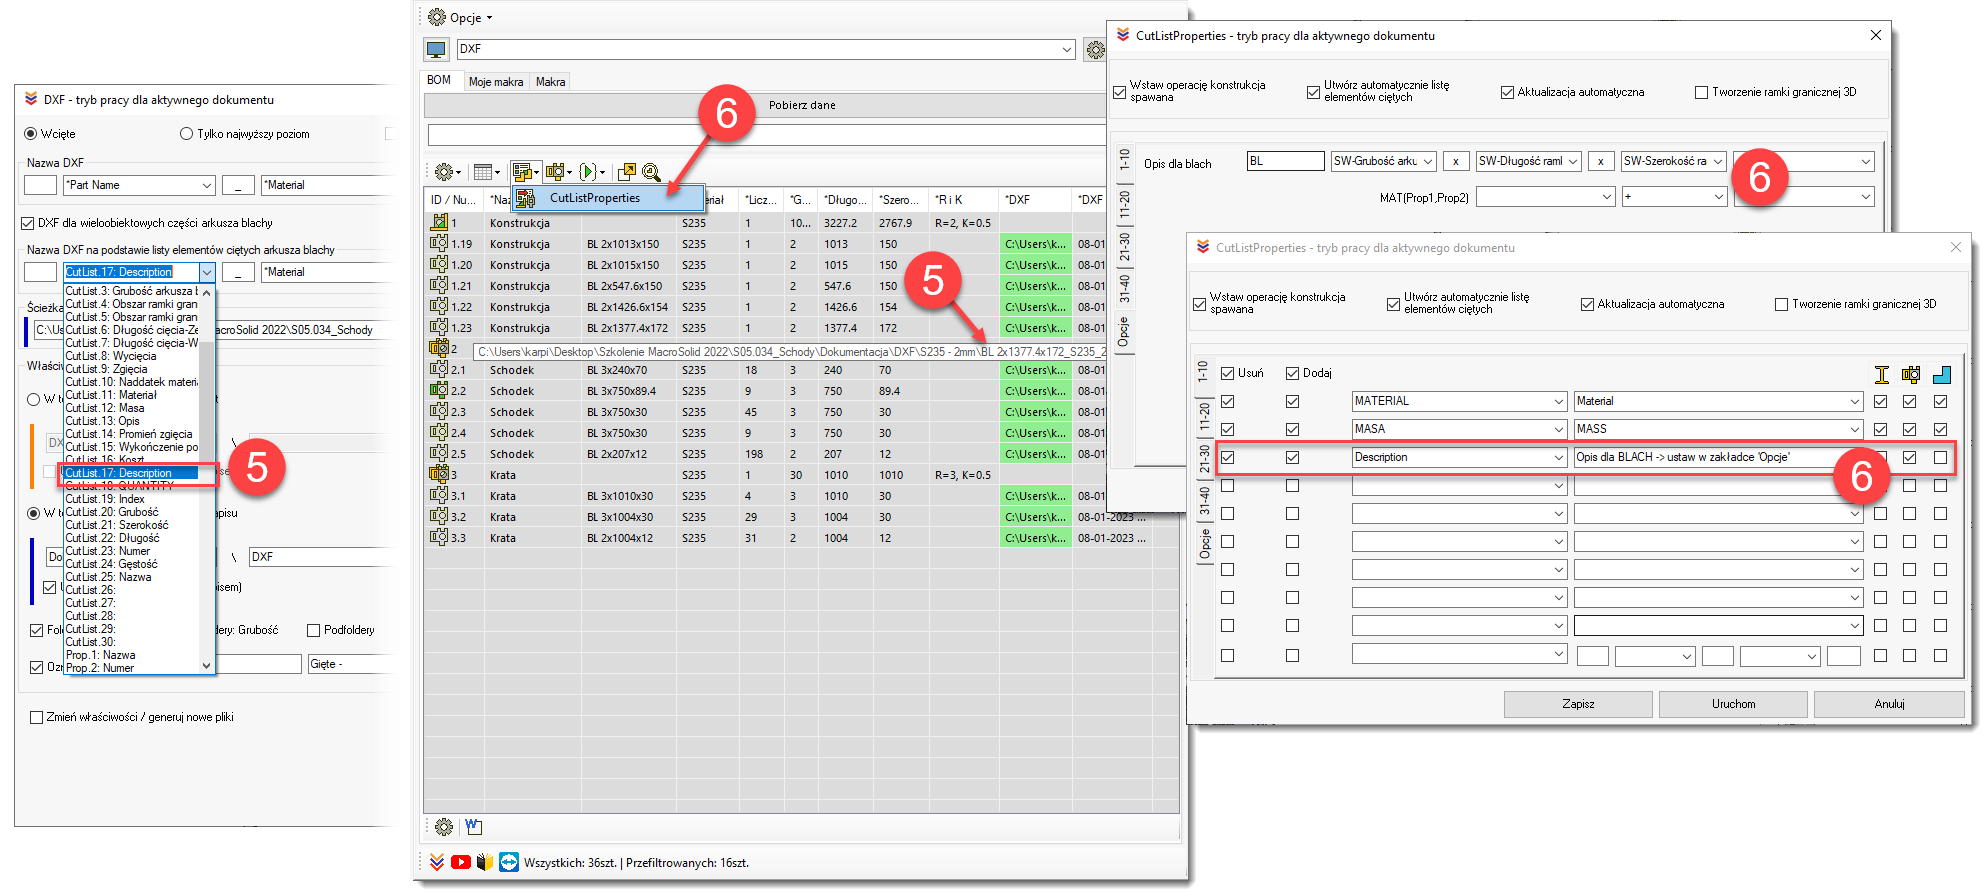Open the MASS value dropdown

coord(1719,429)
